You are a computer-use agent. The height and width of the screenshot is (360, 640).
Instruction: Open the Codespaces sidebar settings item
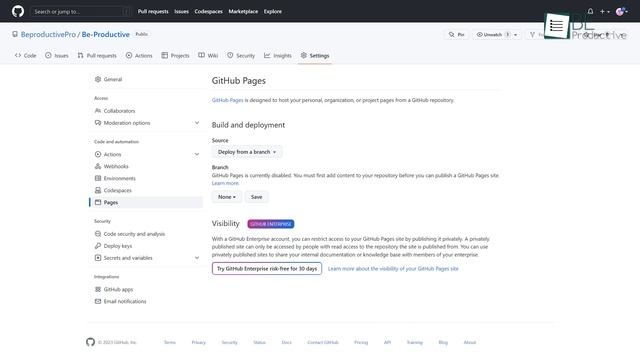coord(146,190)
